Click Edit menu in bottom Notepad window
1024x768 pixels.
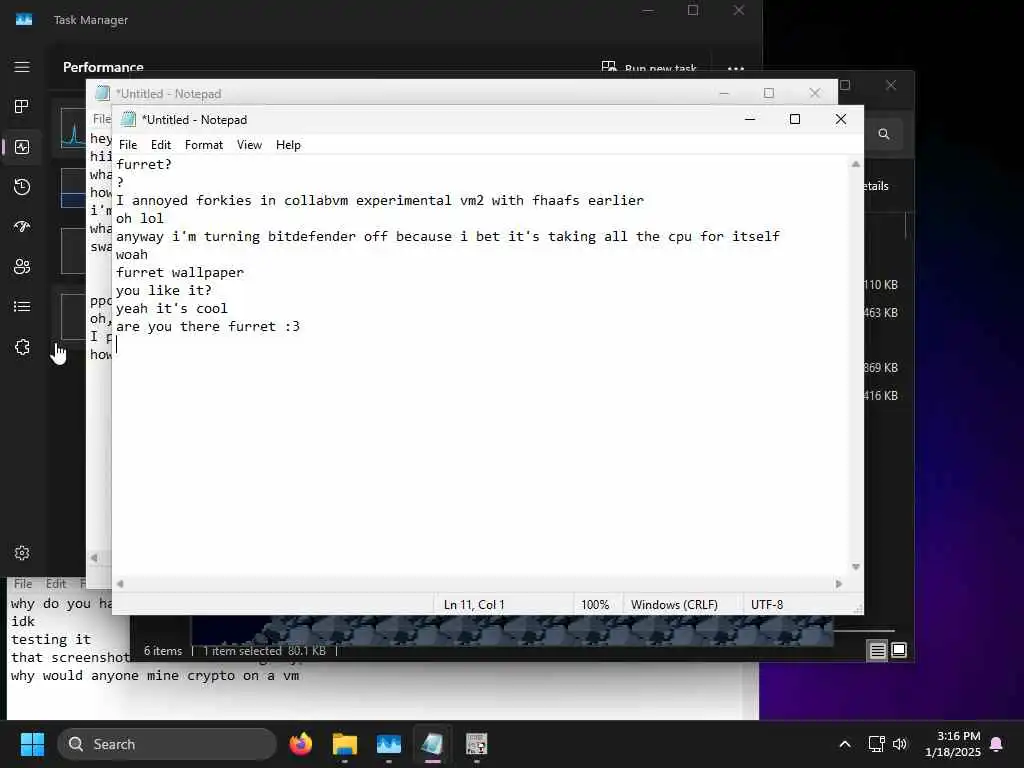point(56,583)
